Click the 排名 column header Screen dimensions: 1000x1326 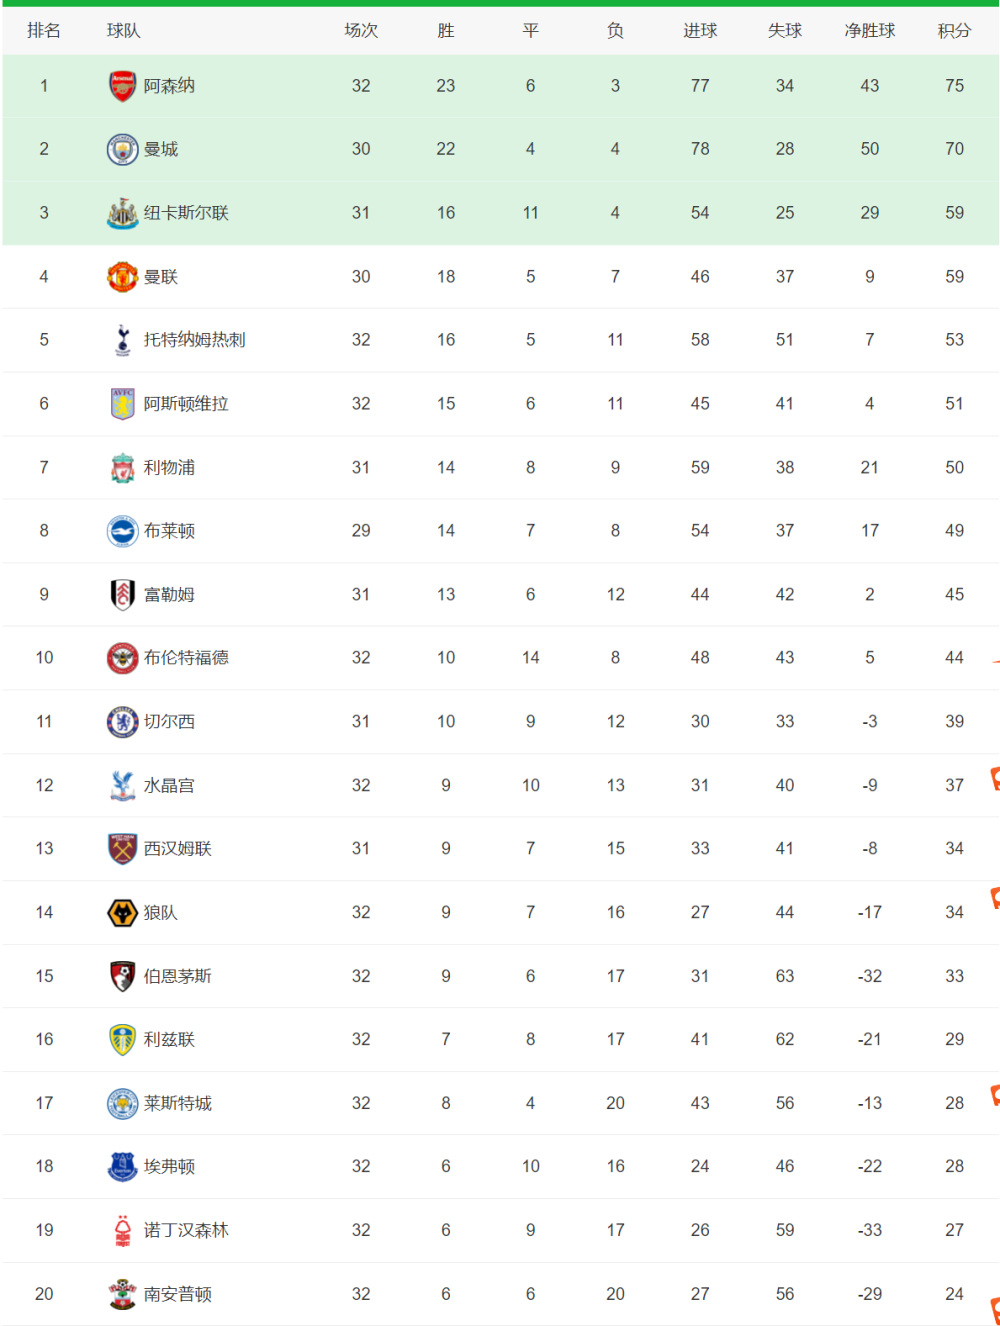tap(44, 31)
